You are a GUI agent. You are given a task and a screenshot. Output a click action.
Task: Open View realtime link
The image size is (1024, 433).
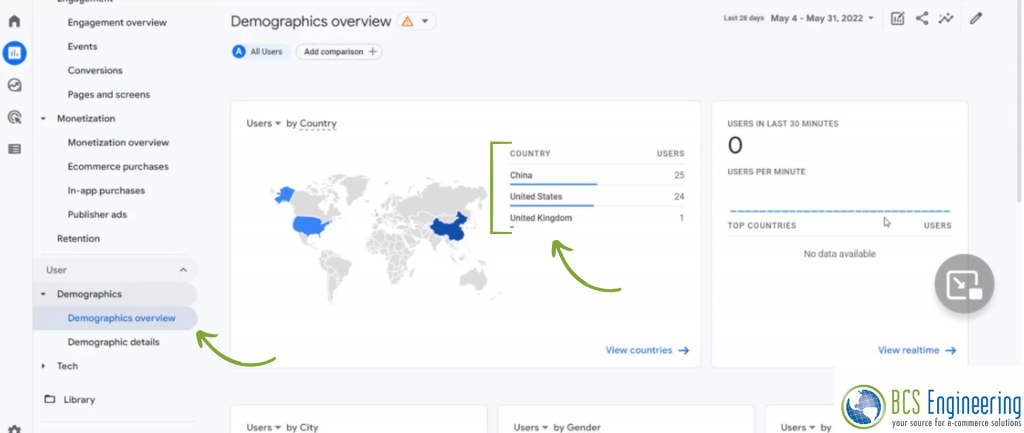(x=917, y=350)
